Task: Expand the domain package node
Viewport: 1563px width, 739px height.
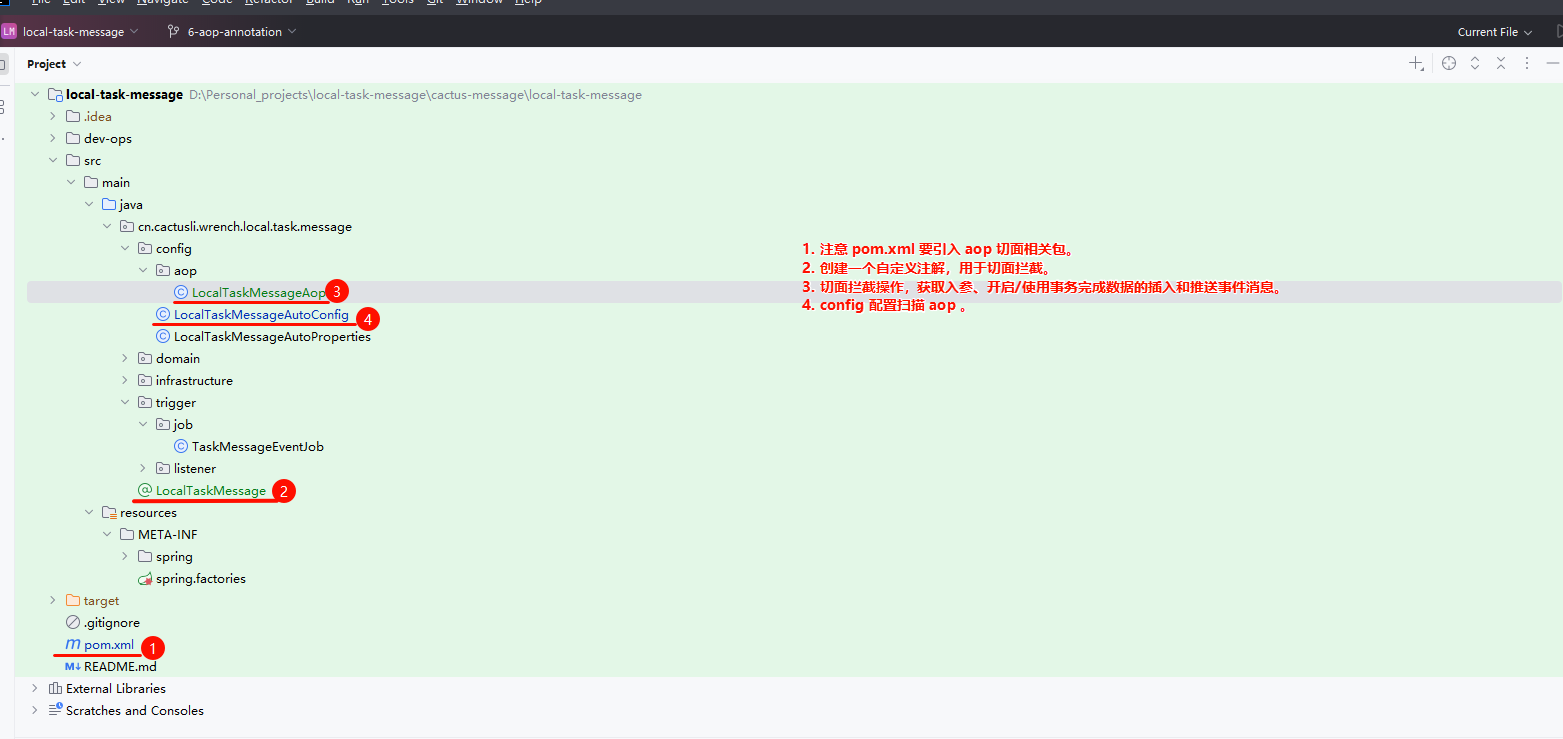Action: (x=125, y=359)
